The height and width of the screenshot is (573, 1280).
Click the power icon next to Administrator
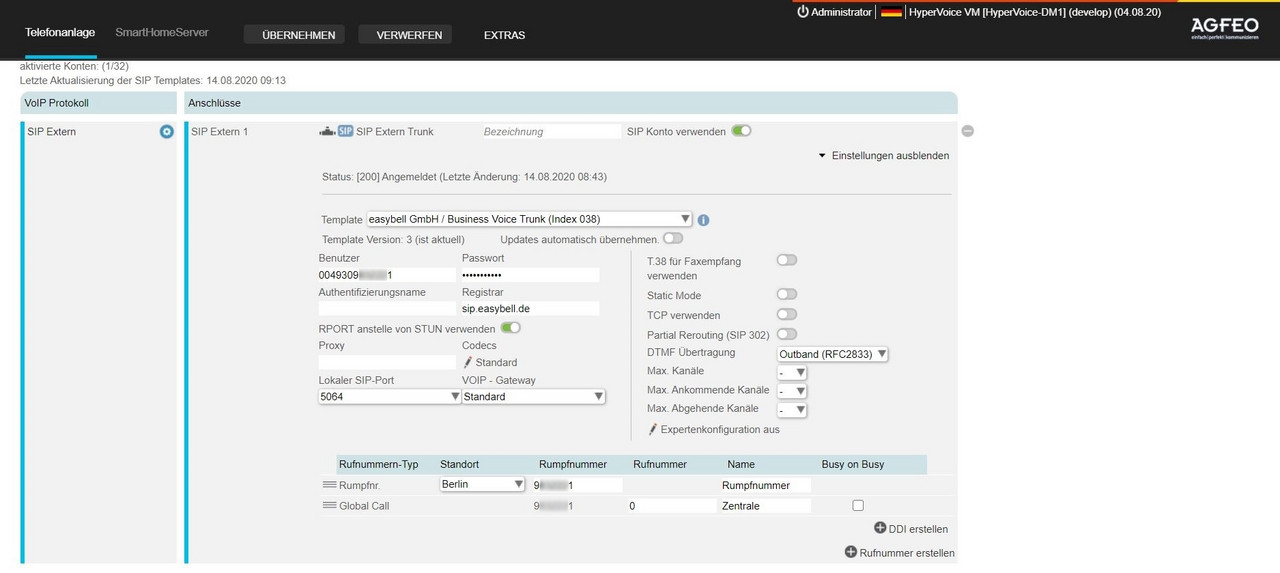pos(802,12)
